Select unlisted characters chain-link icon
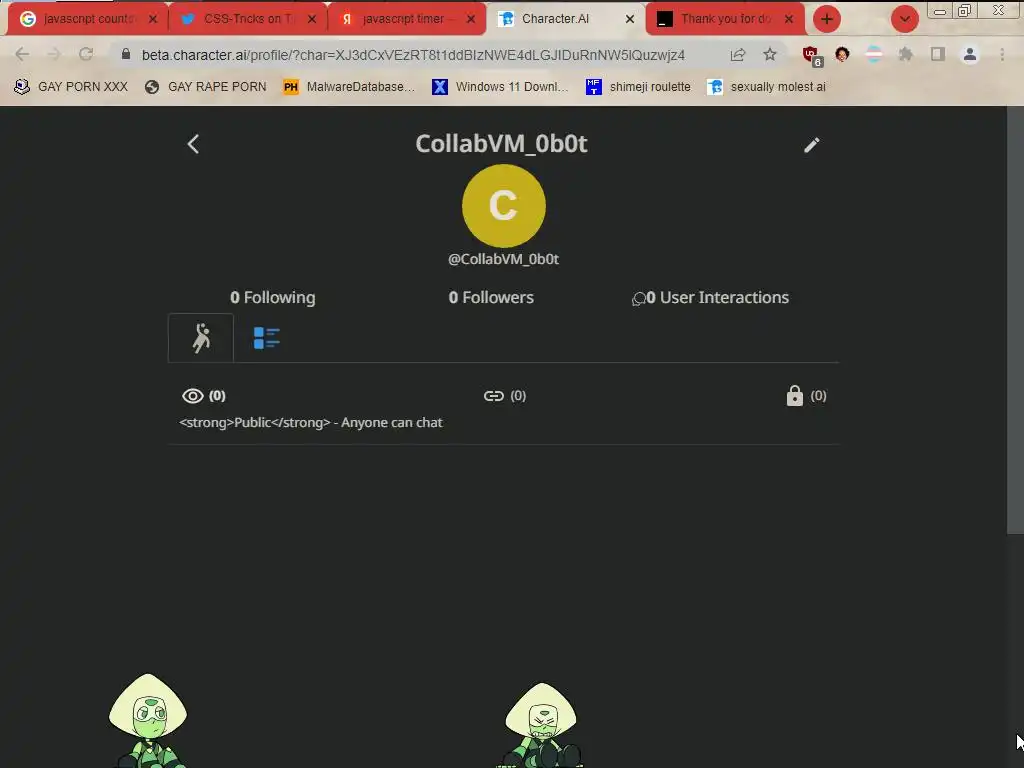 (x=494, y=396)
